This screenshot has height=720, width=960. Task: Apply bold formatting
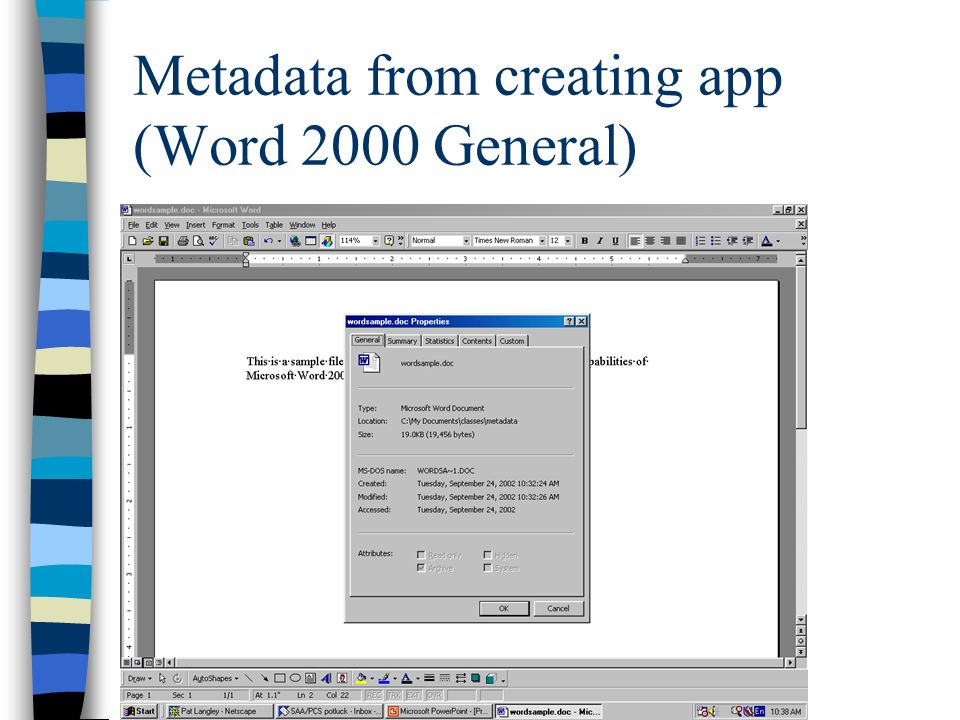(x=585, y=241)
